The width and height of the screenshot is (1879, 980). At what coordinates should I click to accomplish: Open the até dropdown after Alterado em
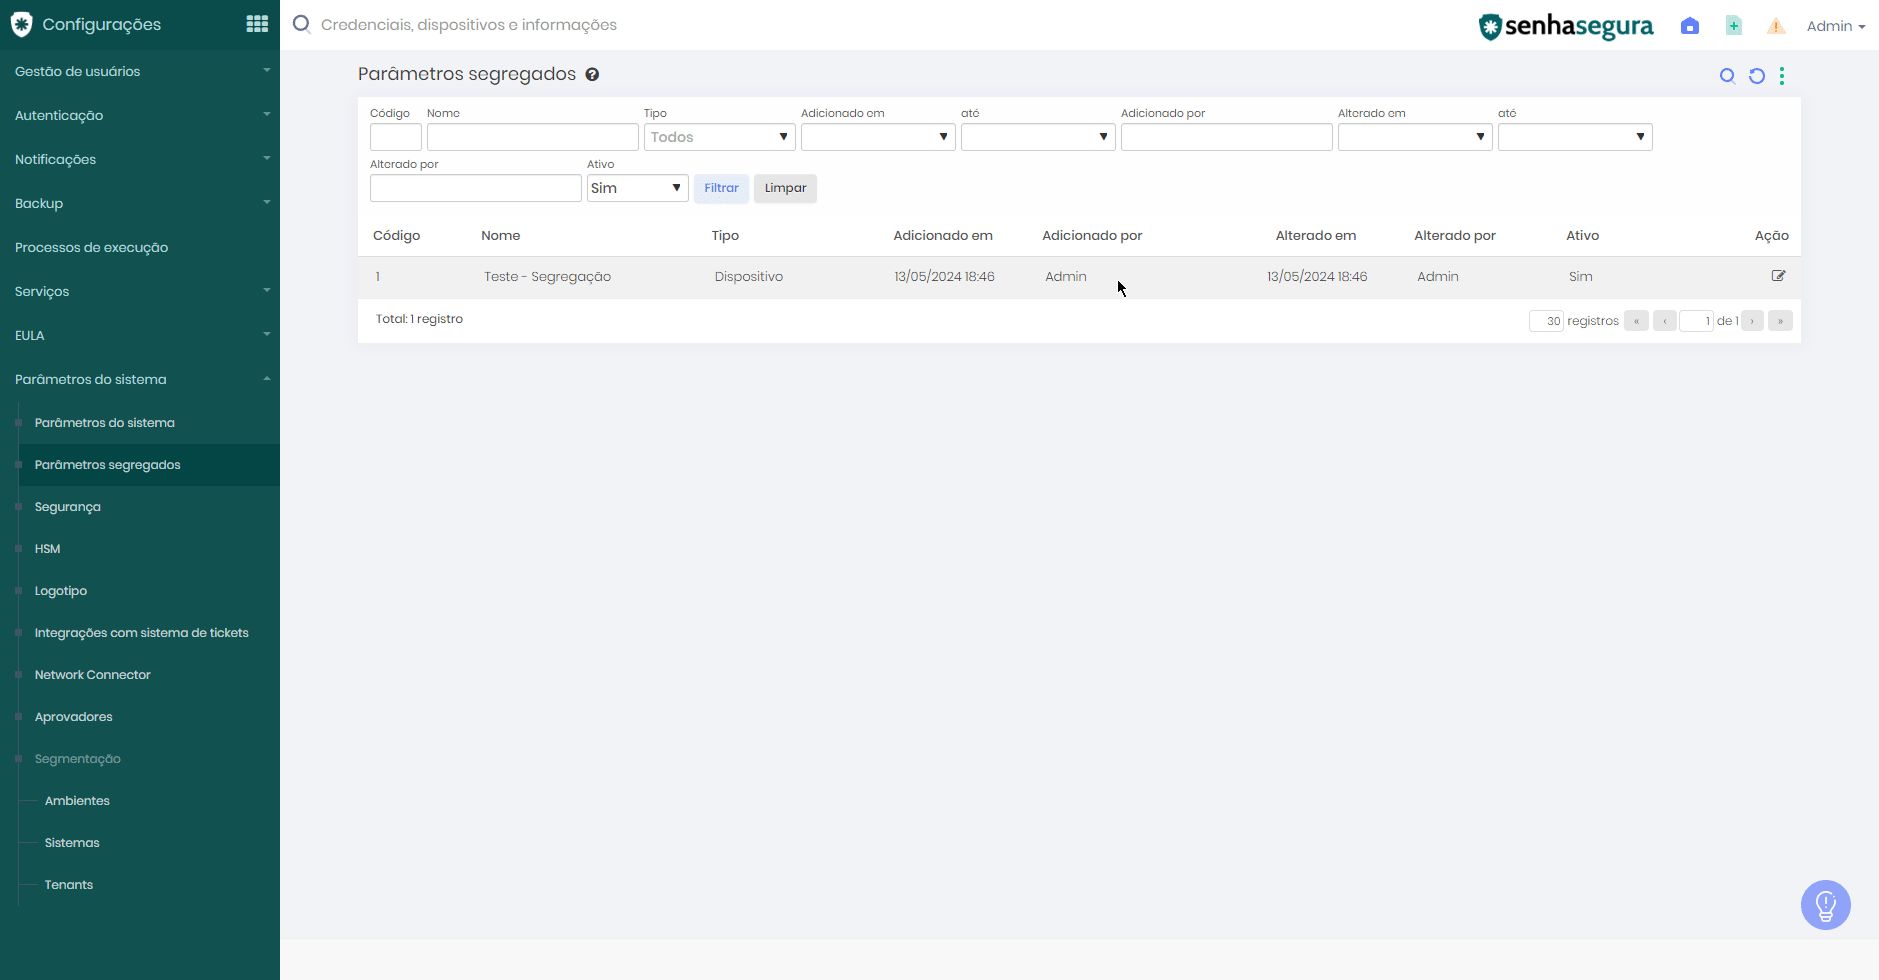(1575, 137)
